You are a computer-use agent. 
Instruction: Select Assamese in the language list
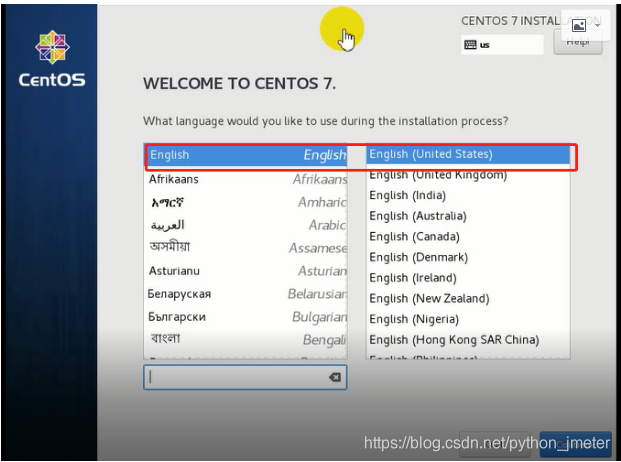[x=246, y=248]
